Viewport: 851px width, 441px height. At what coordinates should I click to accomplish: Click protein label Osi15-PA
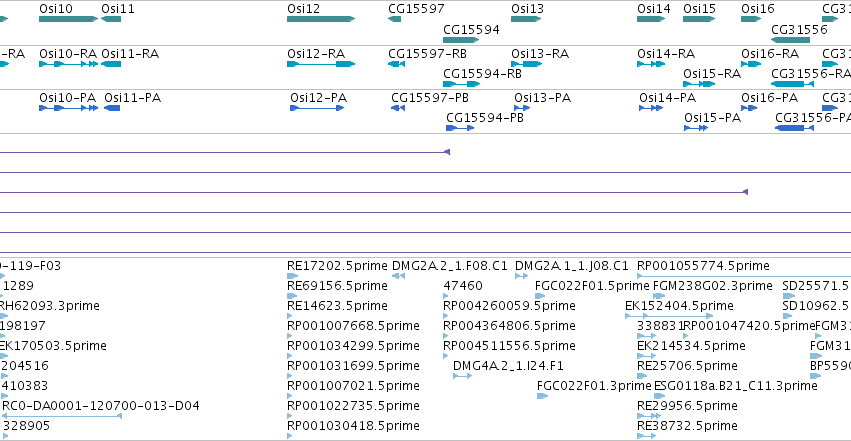pyautogui.click(x=712, y=118)
